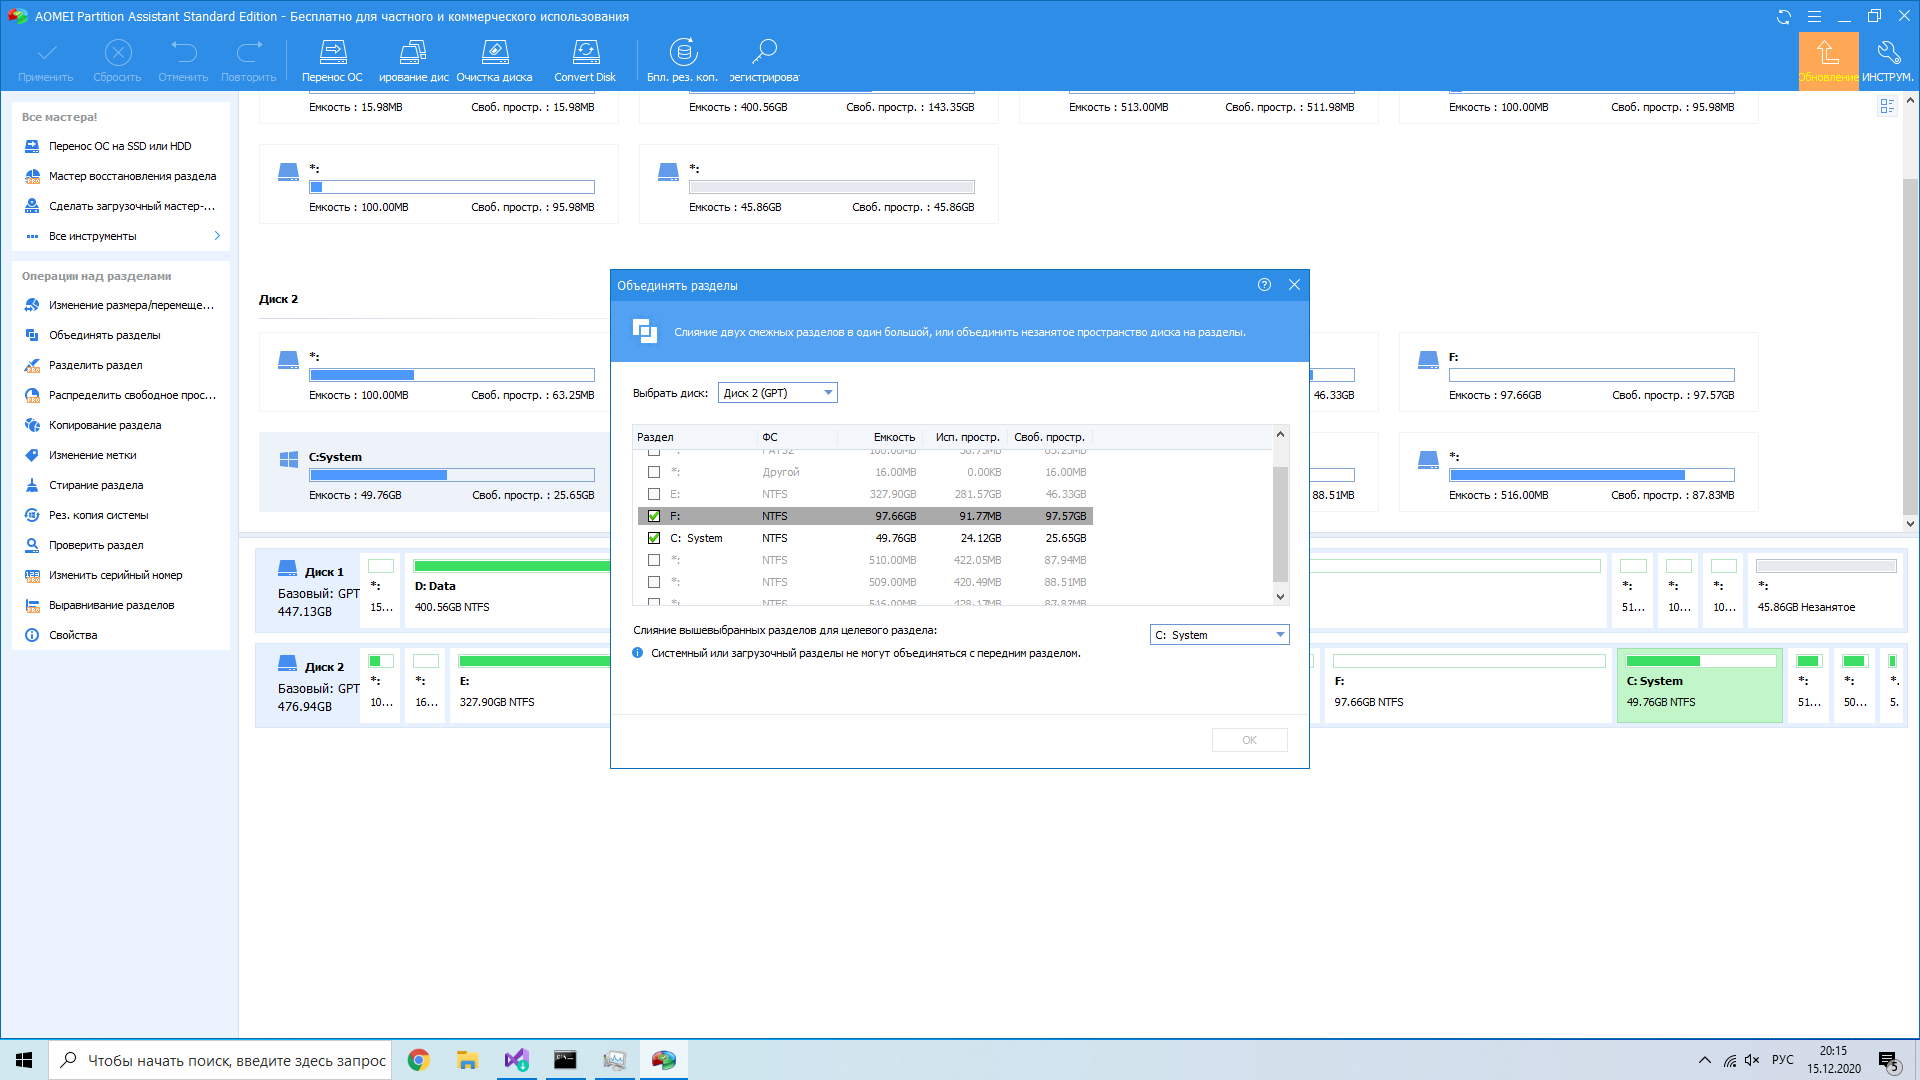Open the command prompt taskbar icon
Screen dimensions: 1920x1080
[565, 1060]
